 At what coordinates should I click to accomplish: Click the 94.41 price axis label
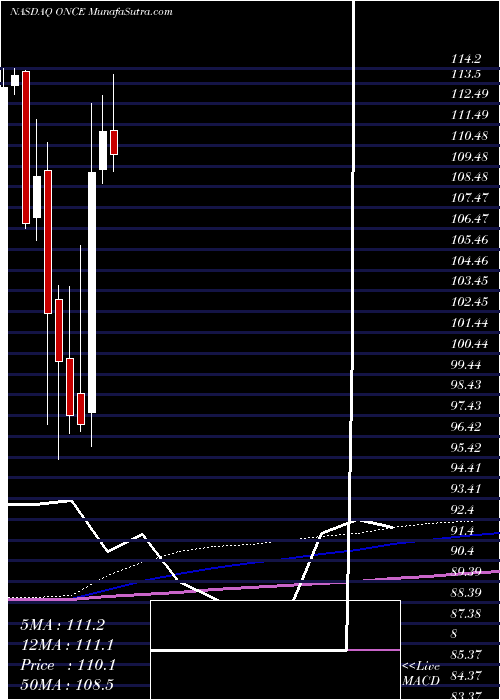coord(466,469)
